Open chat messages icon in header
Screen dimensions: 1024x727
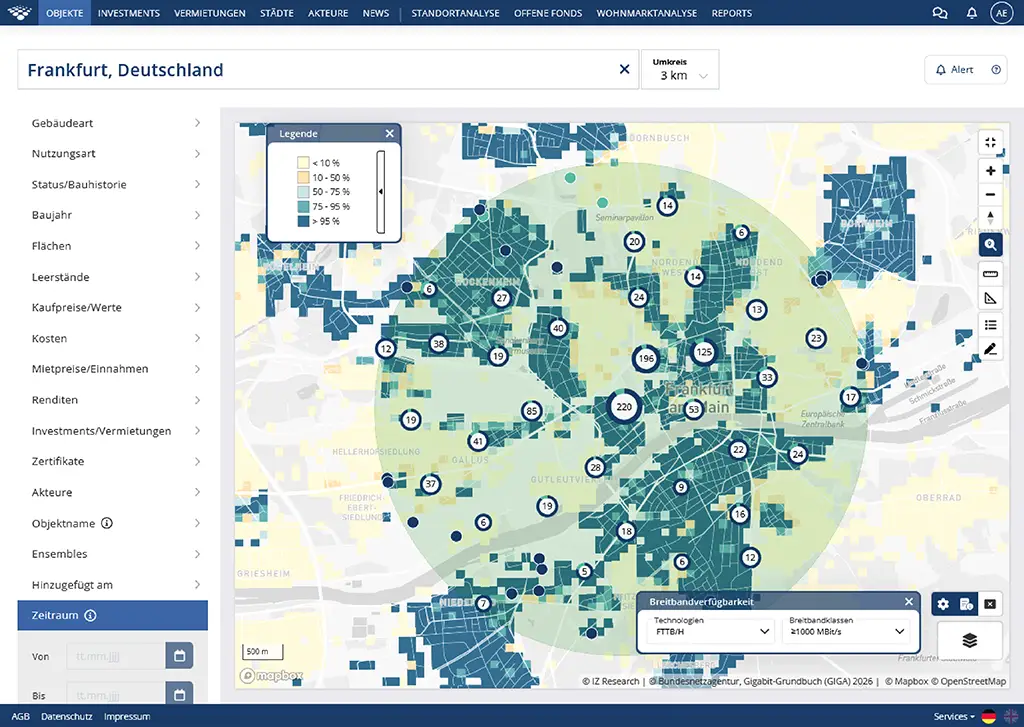[x=940, y=13]
